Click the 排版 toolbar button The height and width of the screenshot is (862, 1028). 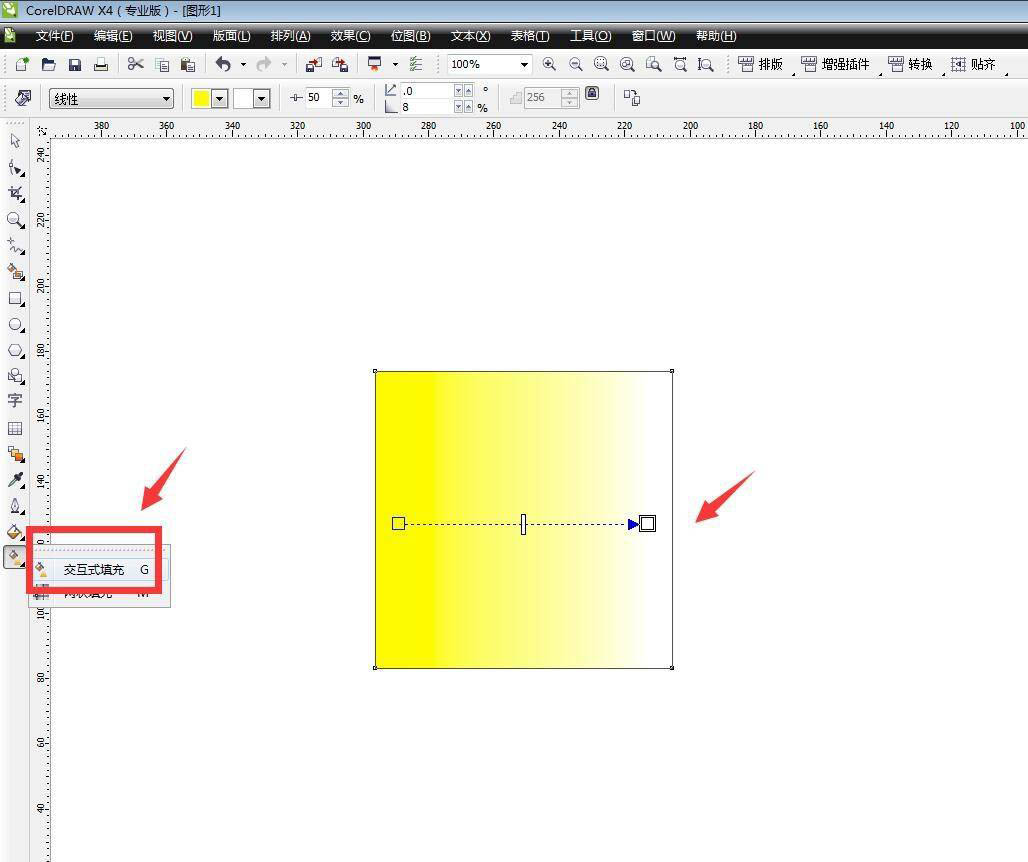pyautogui.click(x=761, y=64)
